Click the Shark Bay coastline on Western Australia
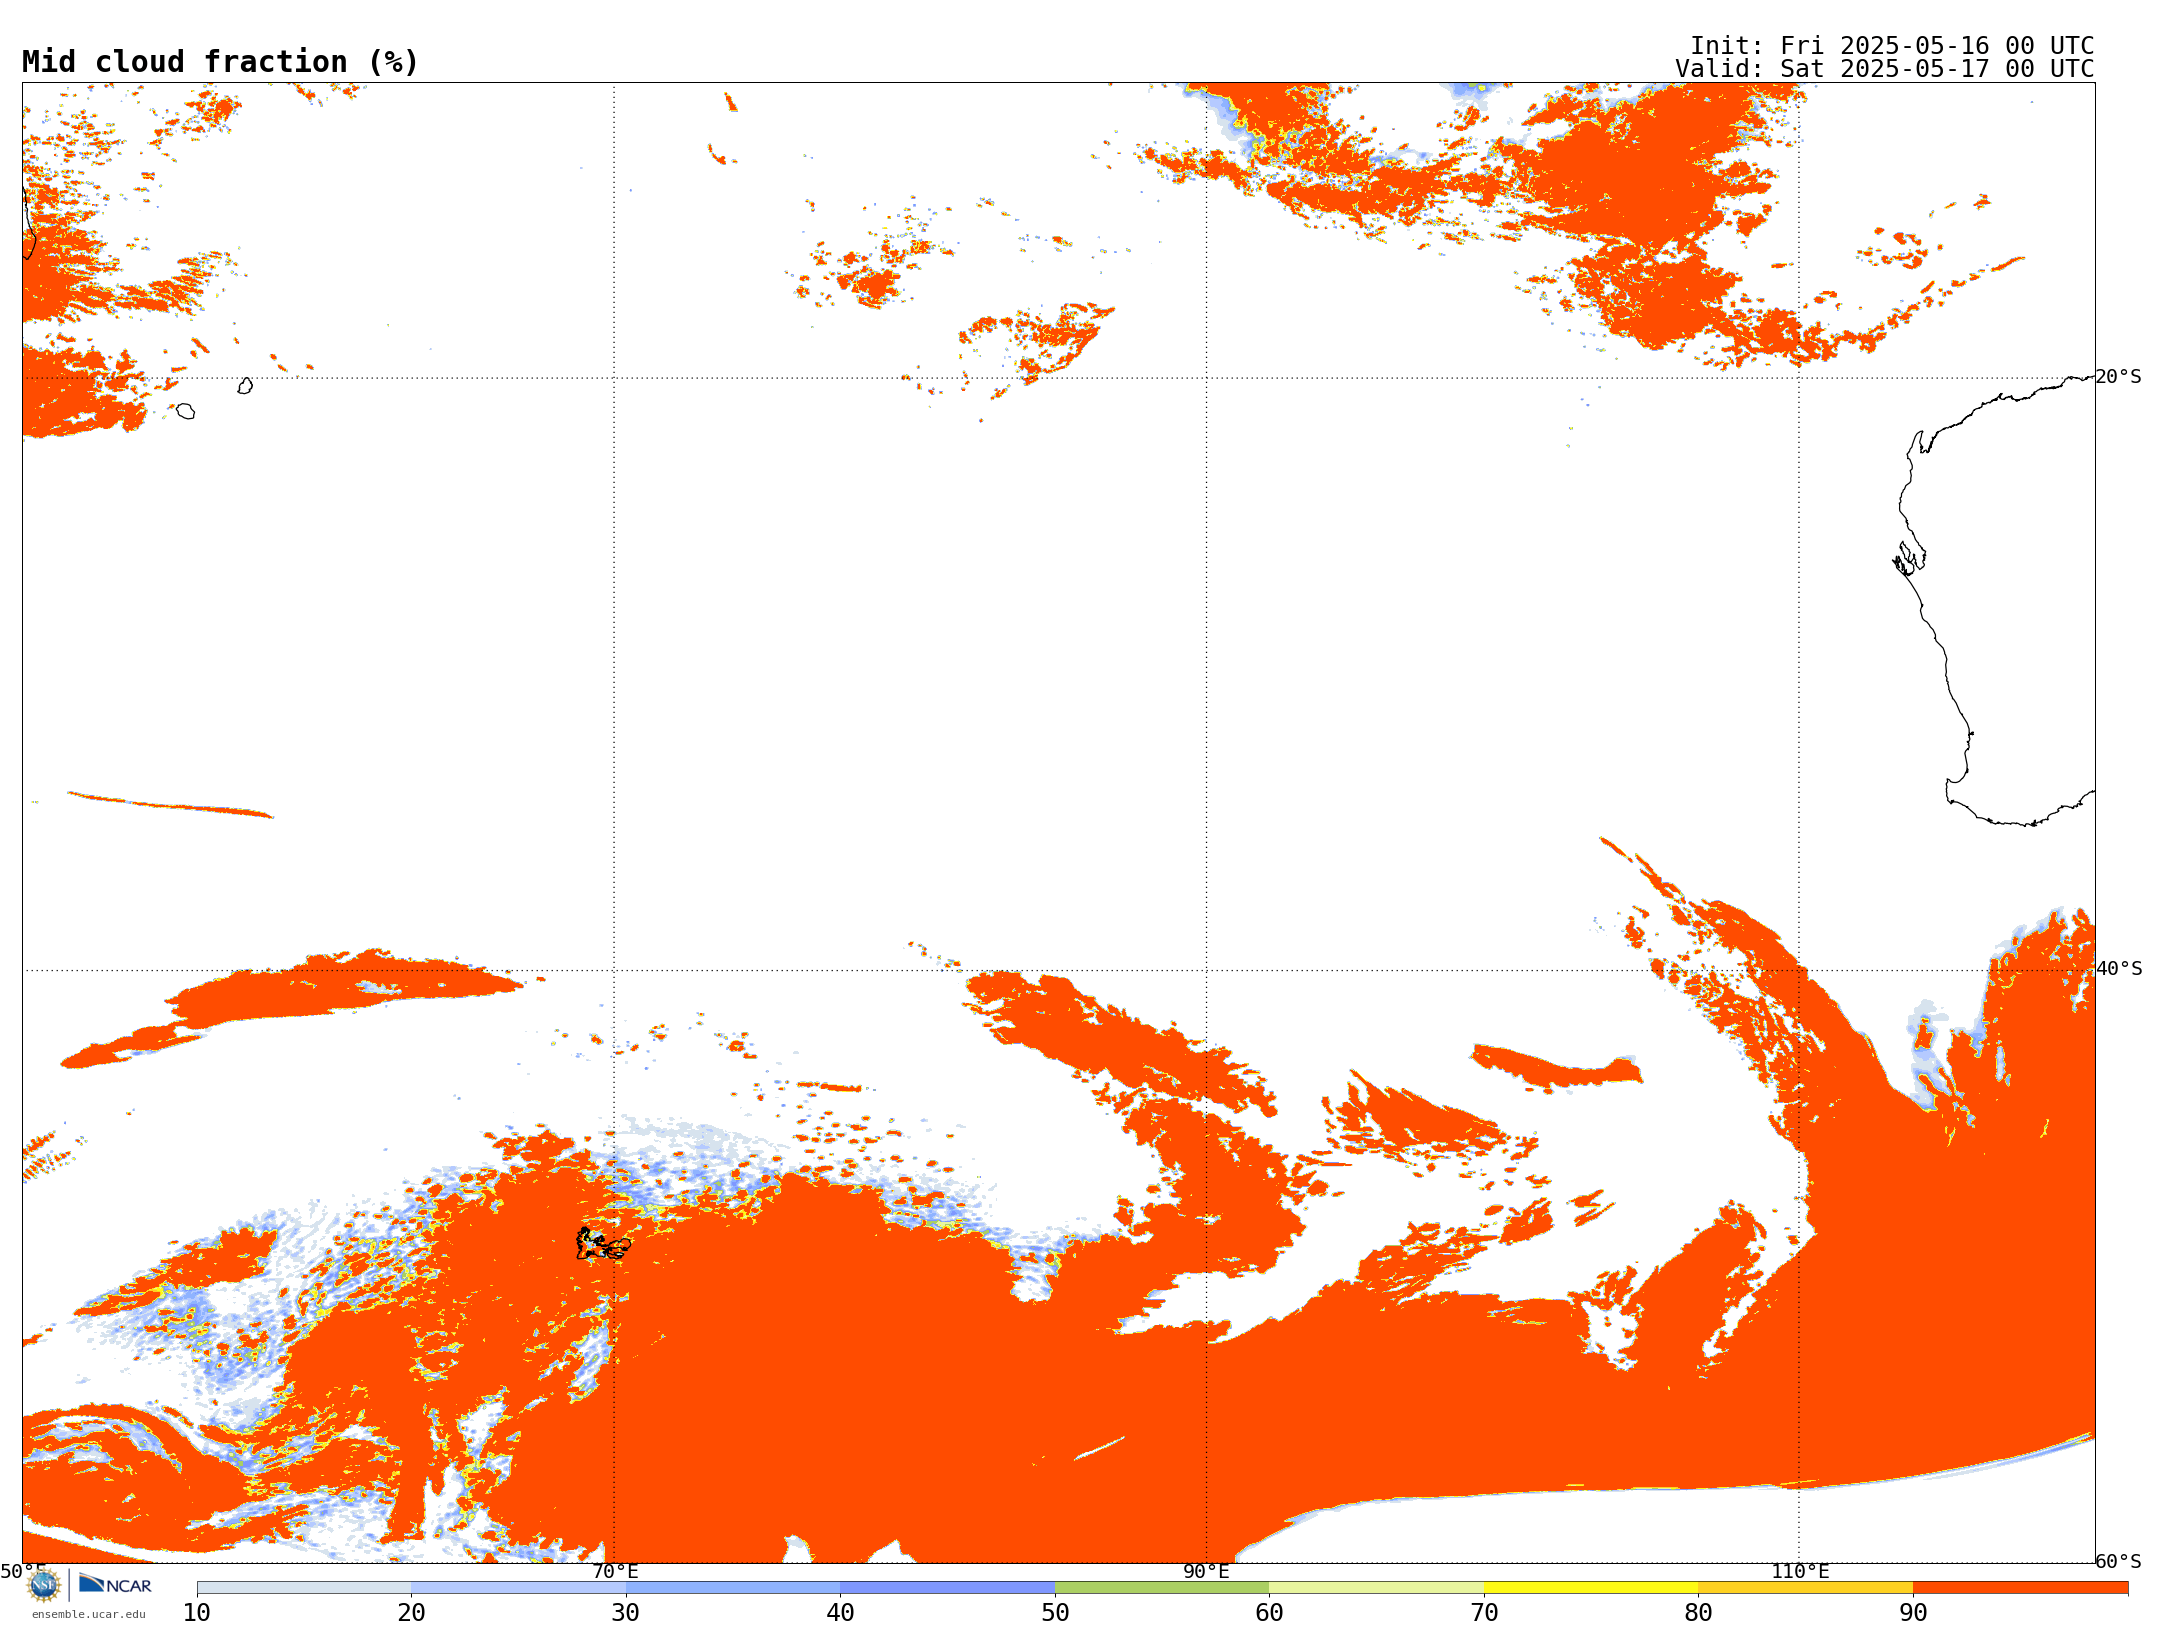 point(1908,558)
